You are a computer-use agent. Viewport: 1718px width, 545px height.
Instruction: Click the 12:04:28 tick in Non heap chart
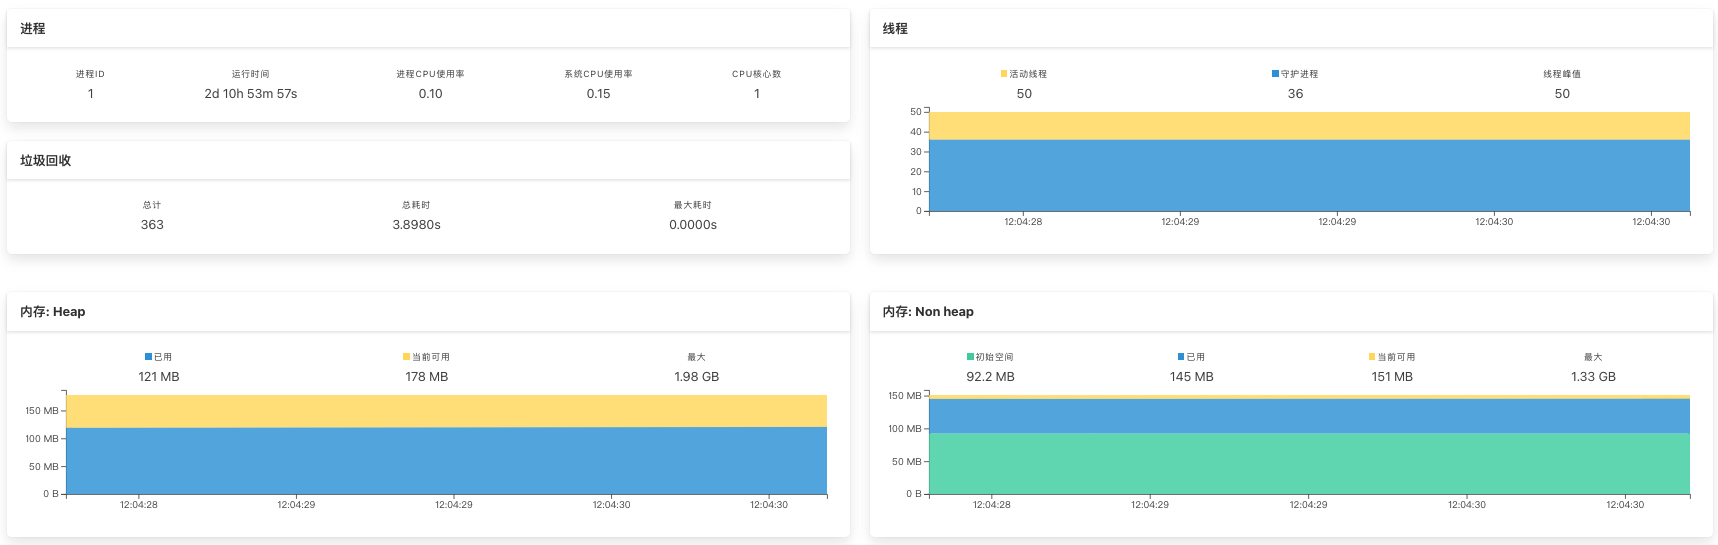click(992, 505)
